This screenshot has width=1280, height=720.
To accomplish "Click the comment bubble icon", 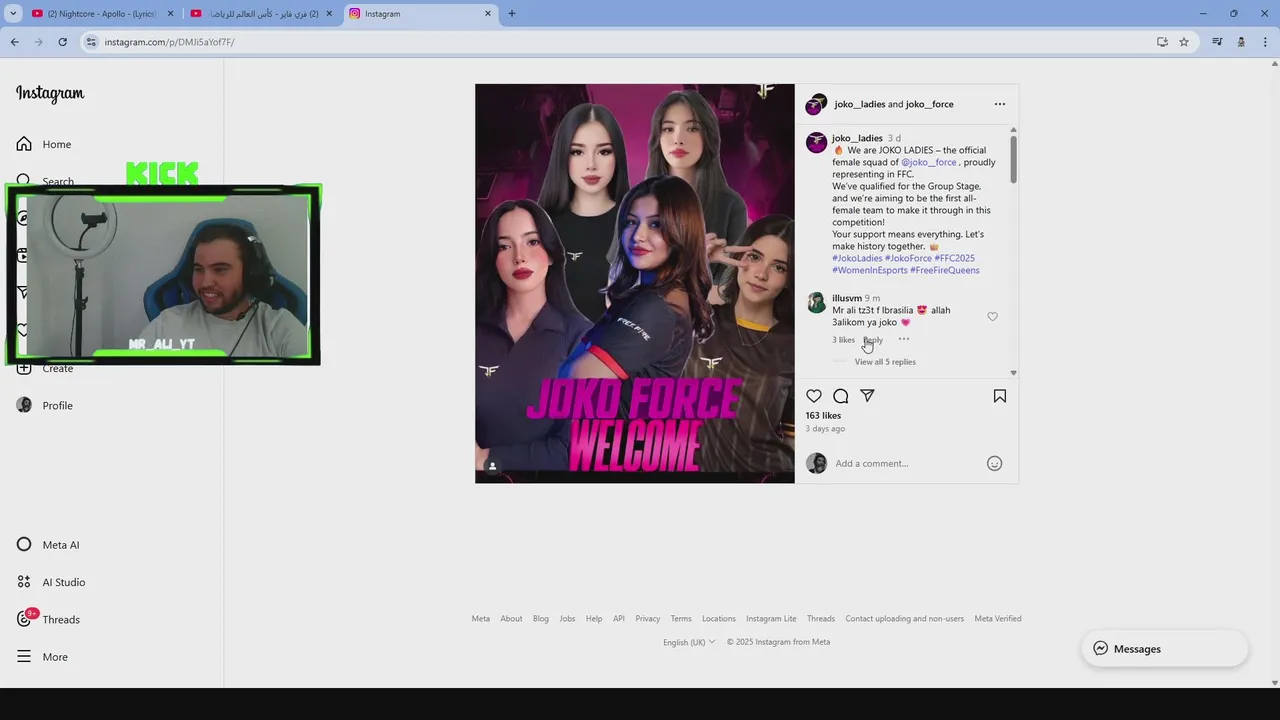I will [x=841, y=396].
